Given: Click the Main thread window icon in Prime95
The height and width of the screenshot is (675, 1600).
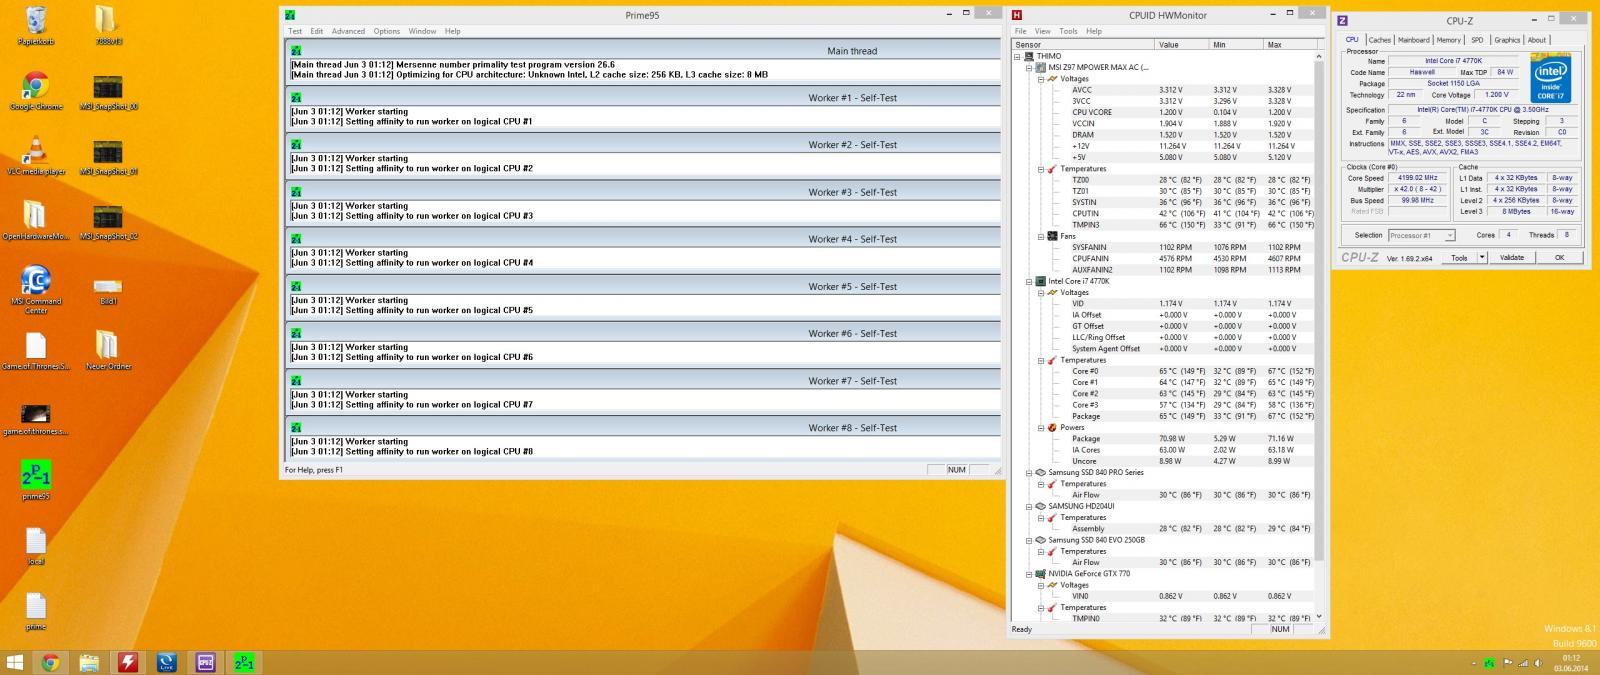Looking at the screenshot, I should click(x=295, y=51).
